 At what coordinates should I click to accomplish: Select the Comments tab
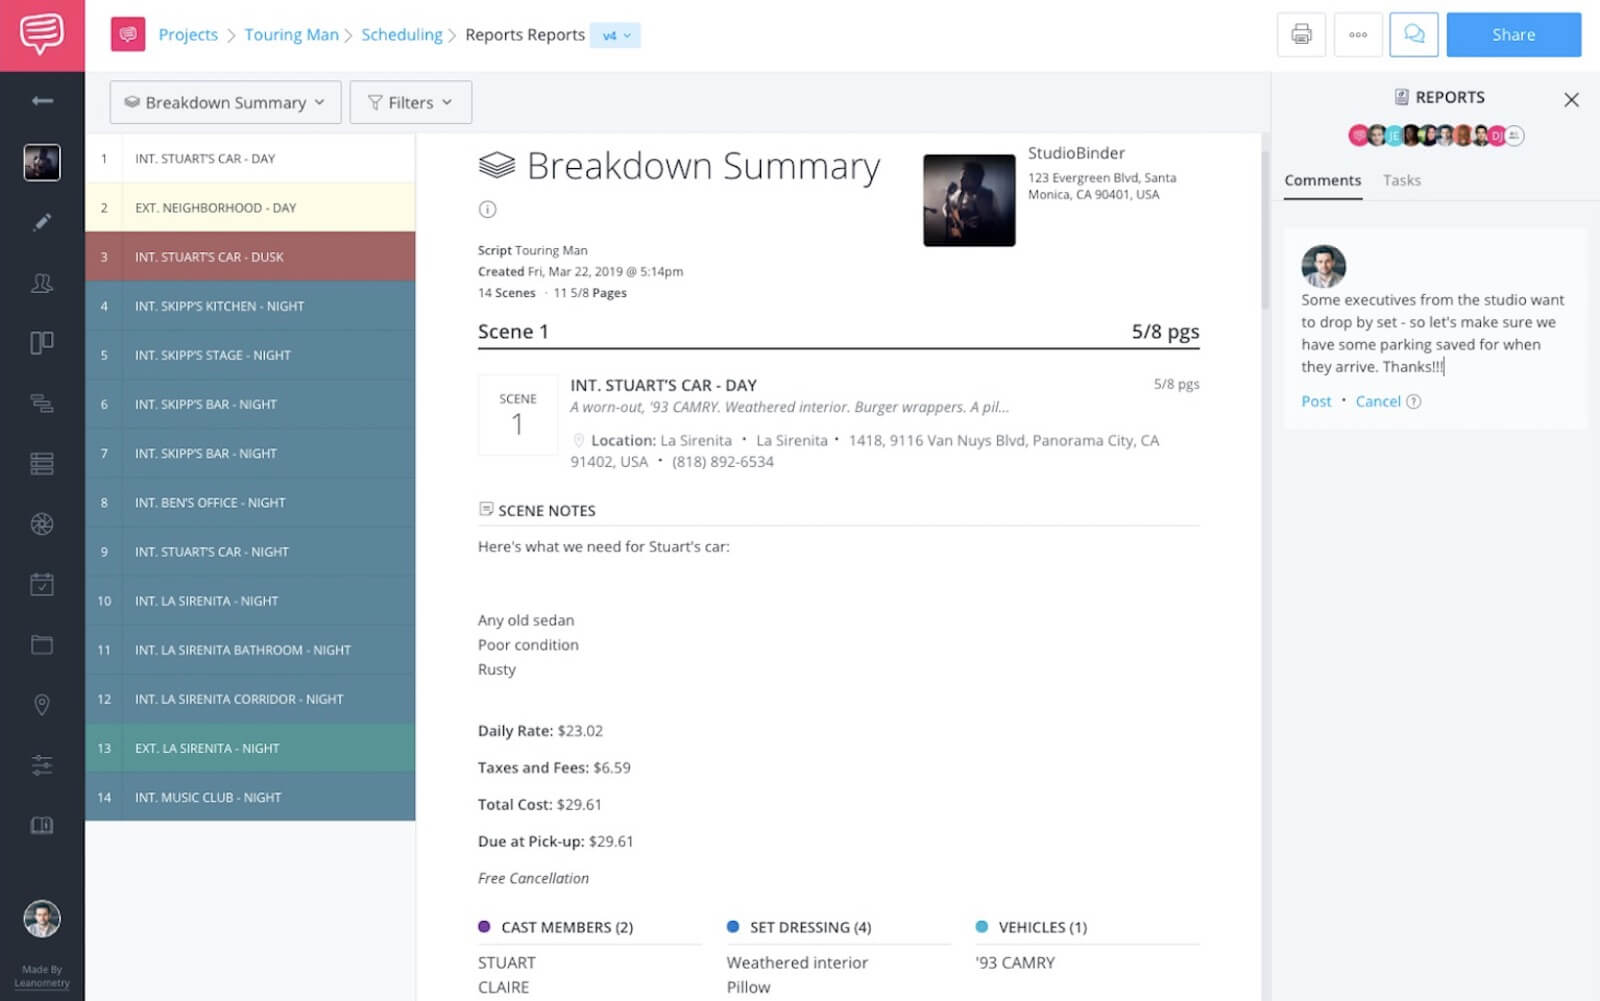tap(1322, 180)
